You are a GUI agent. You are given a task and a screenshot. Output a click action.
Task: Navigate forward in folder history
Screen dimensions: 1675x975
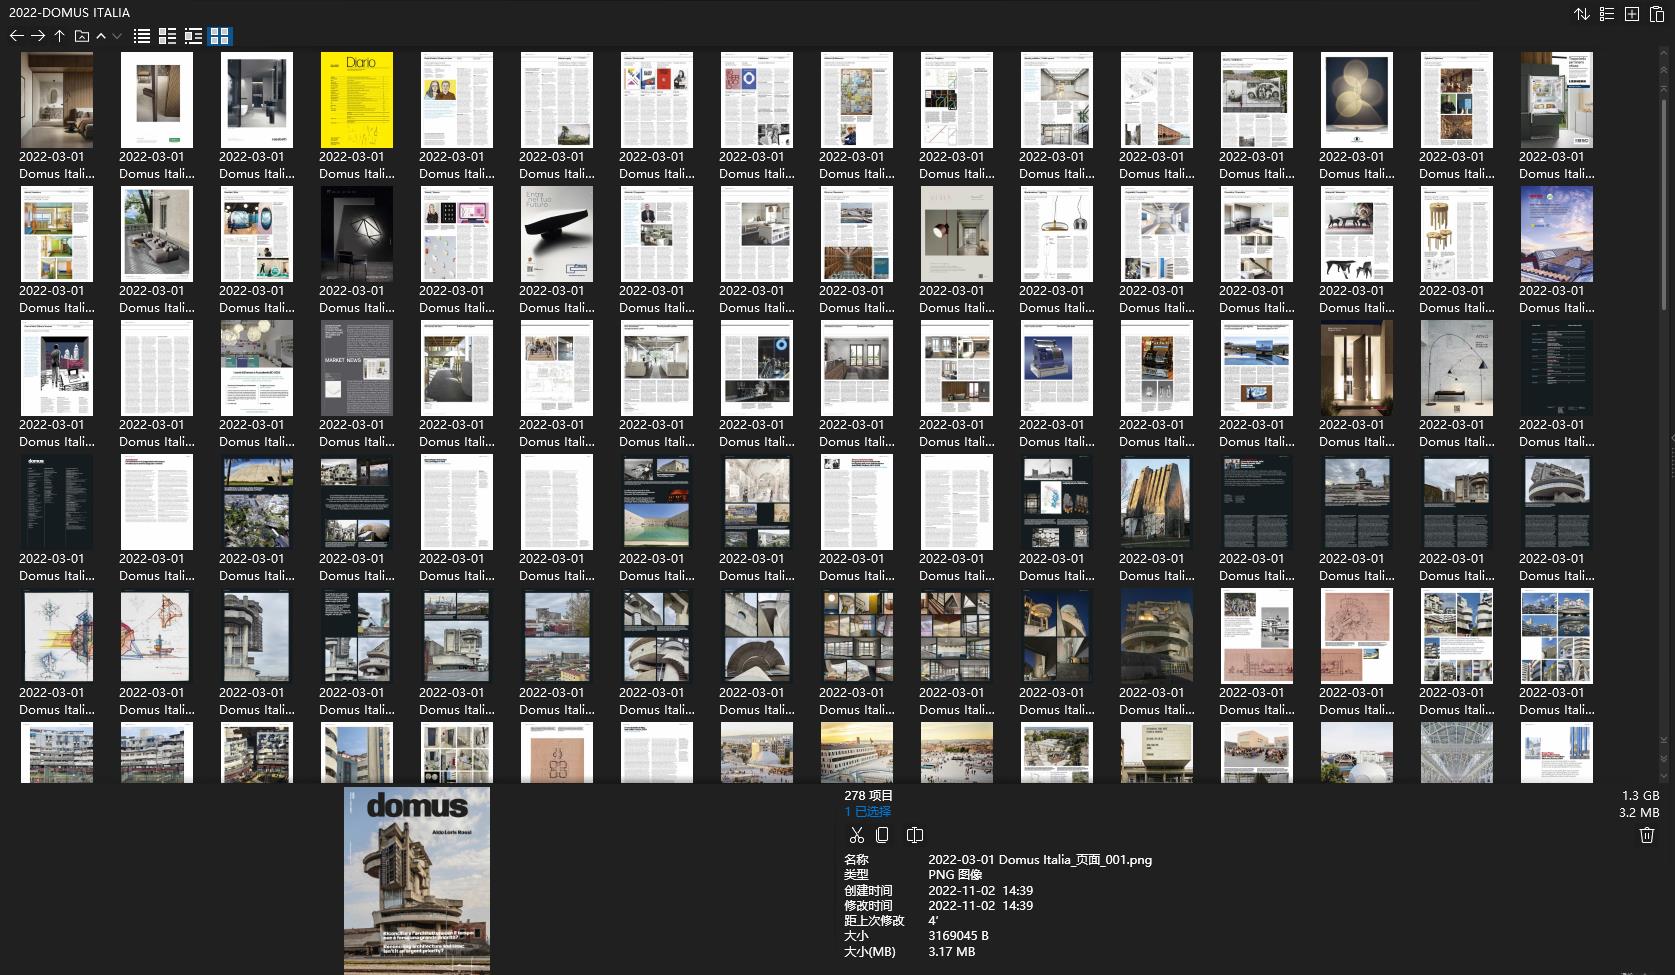coord(38,36)
